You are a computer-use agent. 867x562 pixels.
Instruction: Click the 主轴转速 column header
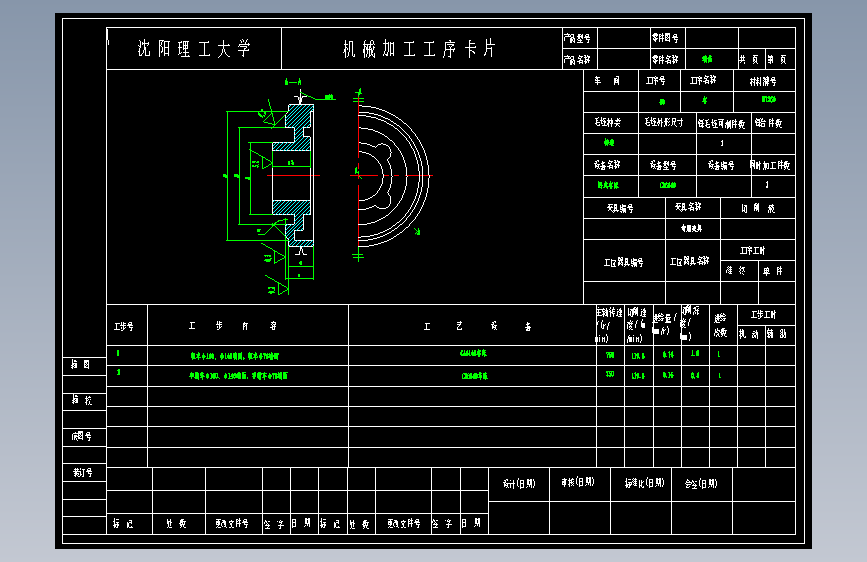610,325
